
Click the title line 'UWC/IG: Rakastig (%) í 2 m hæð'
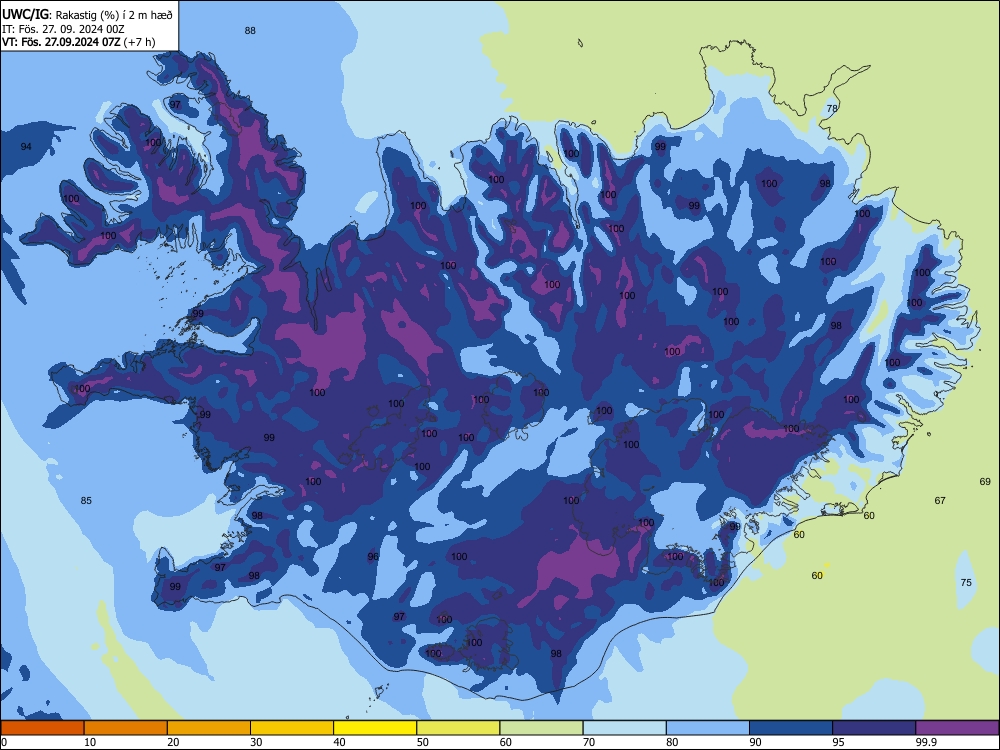[x=87, y=15]
